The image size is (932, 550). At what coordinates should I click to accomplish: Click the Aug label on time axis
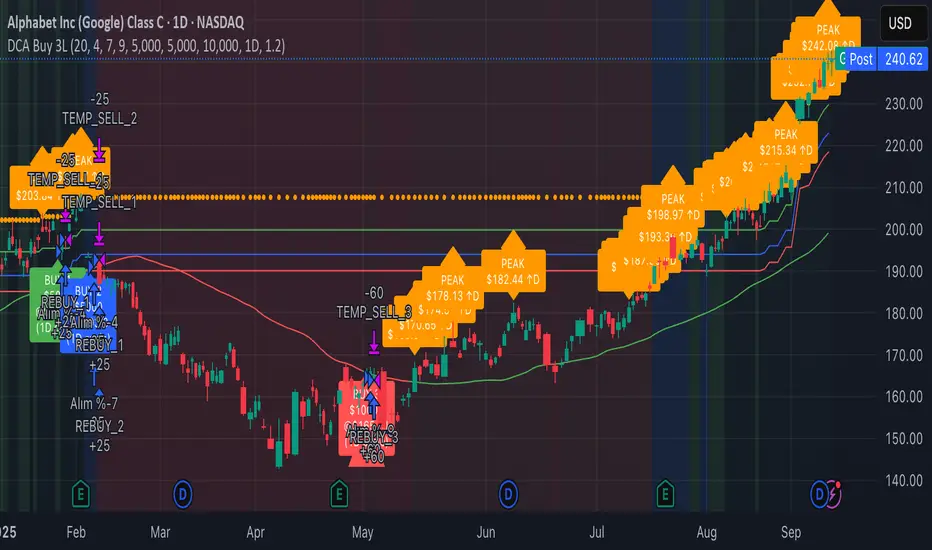(706, 532)
